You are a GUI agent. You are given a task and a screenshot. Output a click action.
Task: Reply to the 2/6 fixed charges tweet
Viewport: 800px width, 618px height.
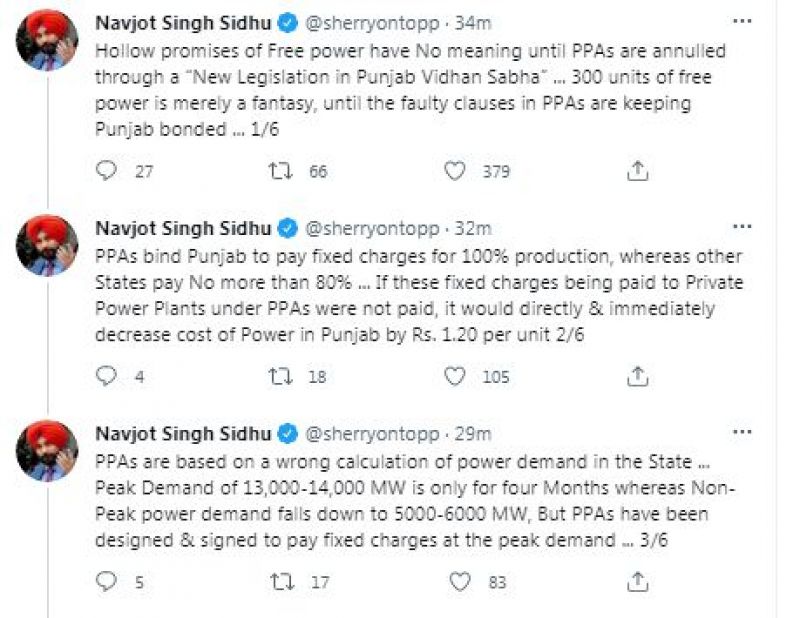[x=107, y=377]
